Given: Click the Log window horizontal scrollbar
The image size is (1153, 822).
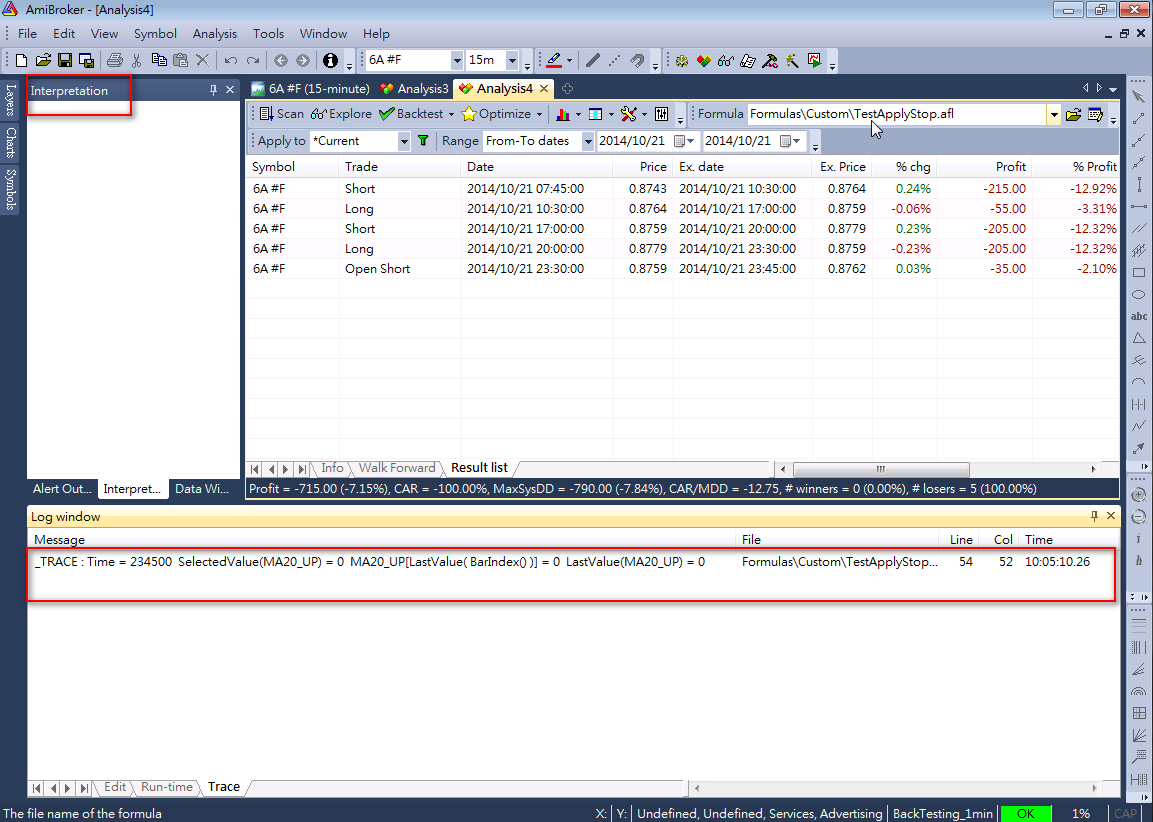Looking at the screenshot, I should pyautogui.click(x=895, y=787).
